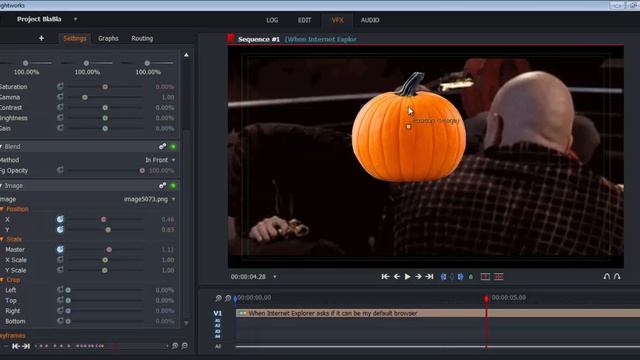This screenshot has height=360, width=640.
Task: Click the mark in icon
Action: coord(443,277)
